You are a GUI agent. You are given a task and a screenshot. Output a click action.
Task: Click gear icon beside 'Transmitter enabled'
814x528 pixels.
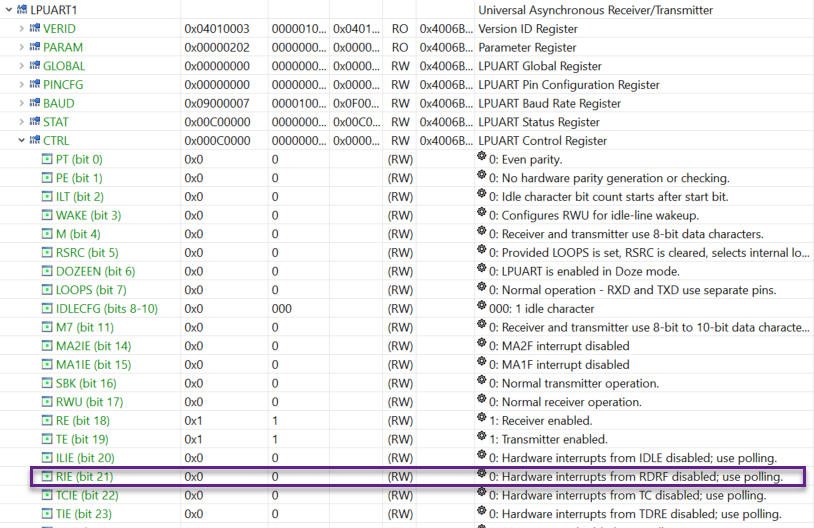tap(482, 436)
